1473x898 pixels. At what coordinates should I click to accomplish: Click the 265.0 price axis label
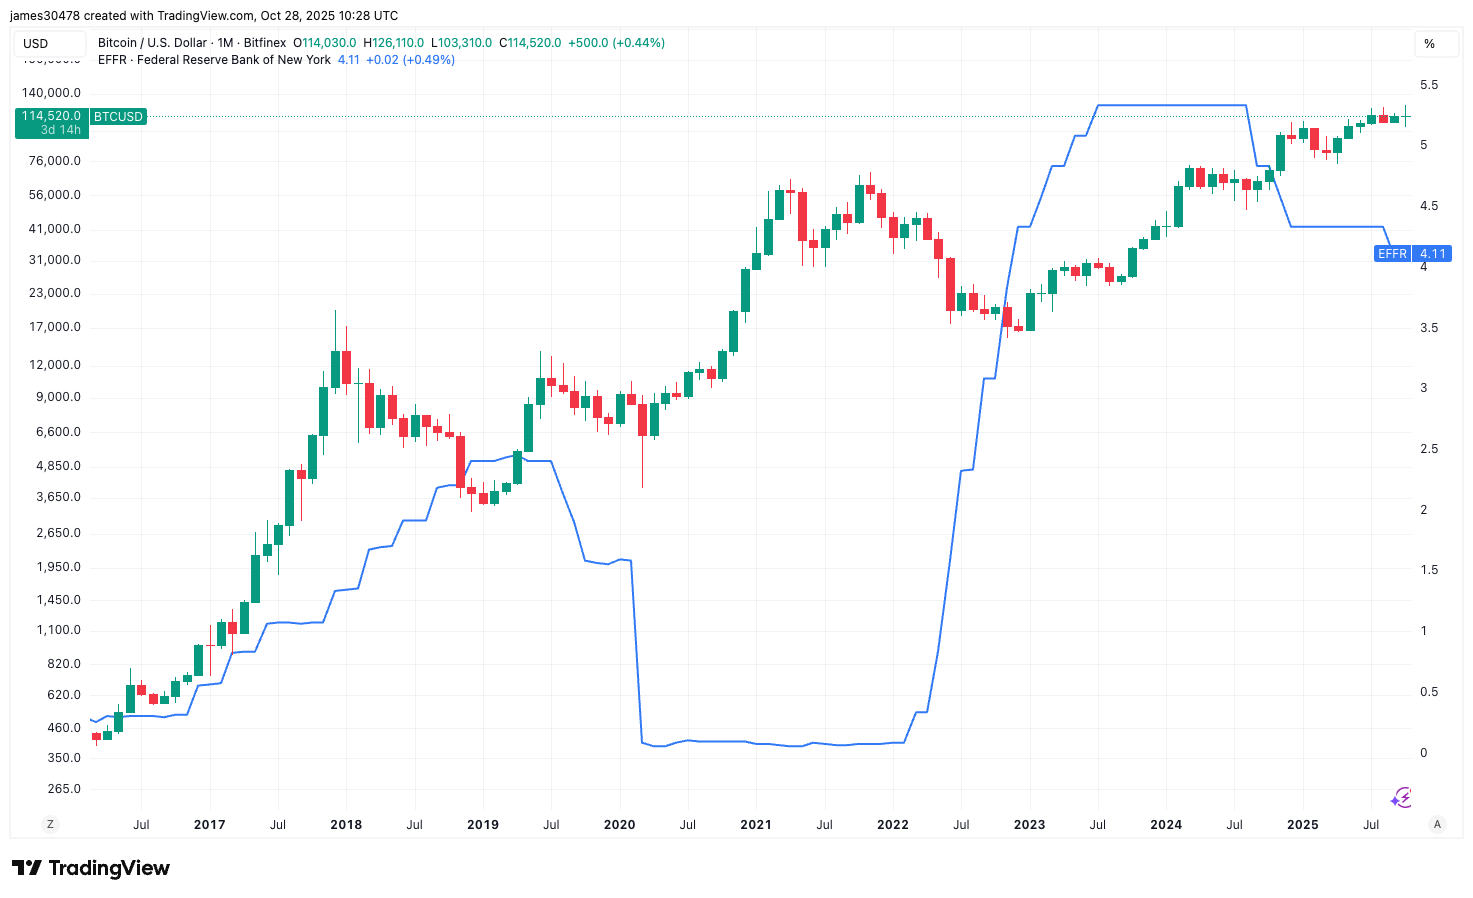pyautogui.click(x=64, y=789)
